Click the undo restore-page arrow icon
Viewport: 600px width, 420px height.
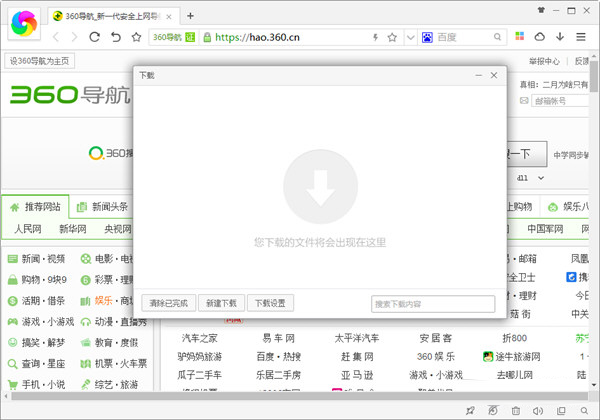116,37
